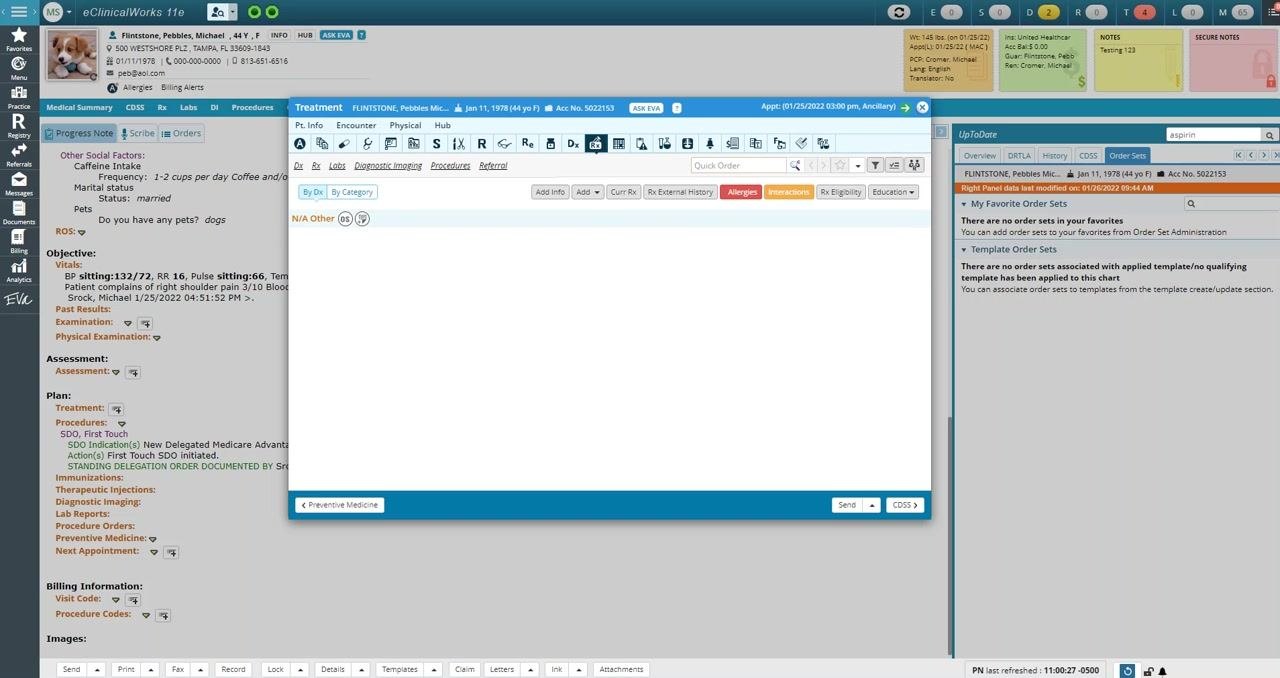Click the scissors tools icon in Treatment toolbar
This screenshot has height=678, width=1280.
(x=459, y=144)
